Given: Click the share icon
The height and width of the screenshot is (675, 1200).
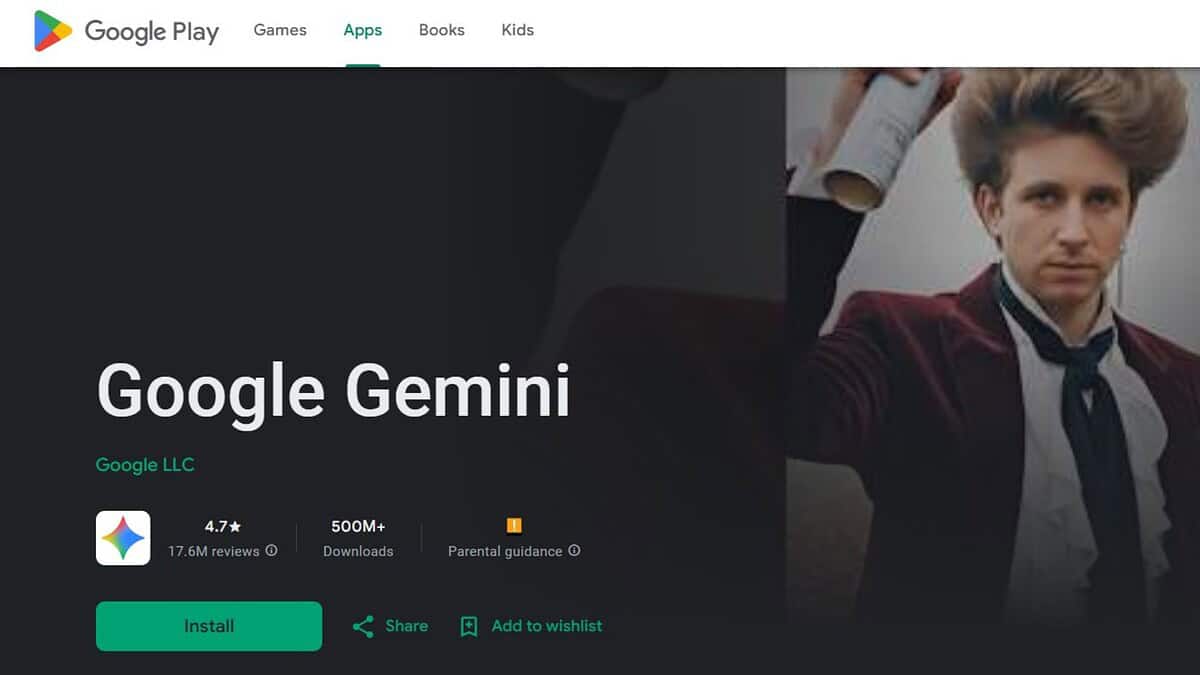Looking at the screenshot, I should pos(363,627).
